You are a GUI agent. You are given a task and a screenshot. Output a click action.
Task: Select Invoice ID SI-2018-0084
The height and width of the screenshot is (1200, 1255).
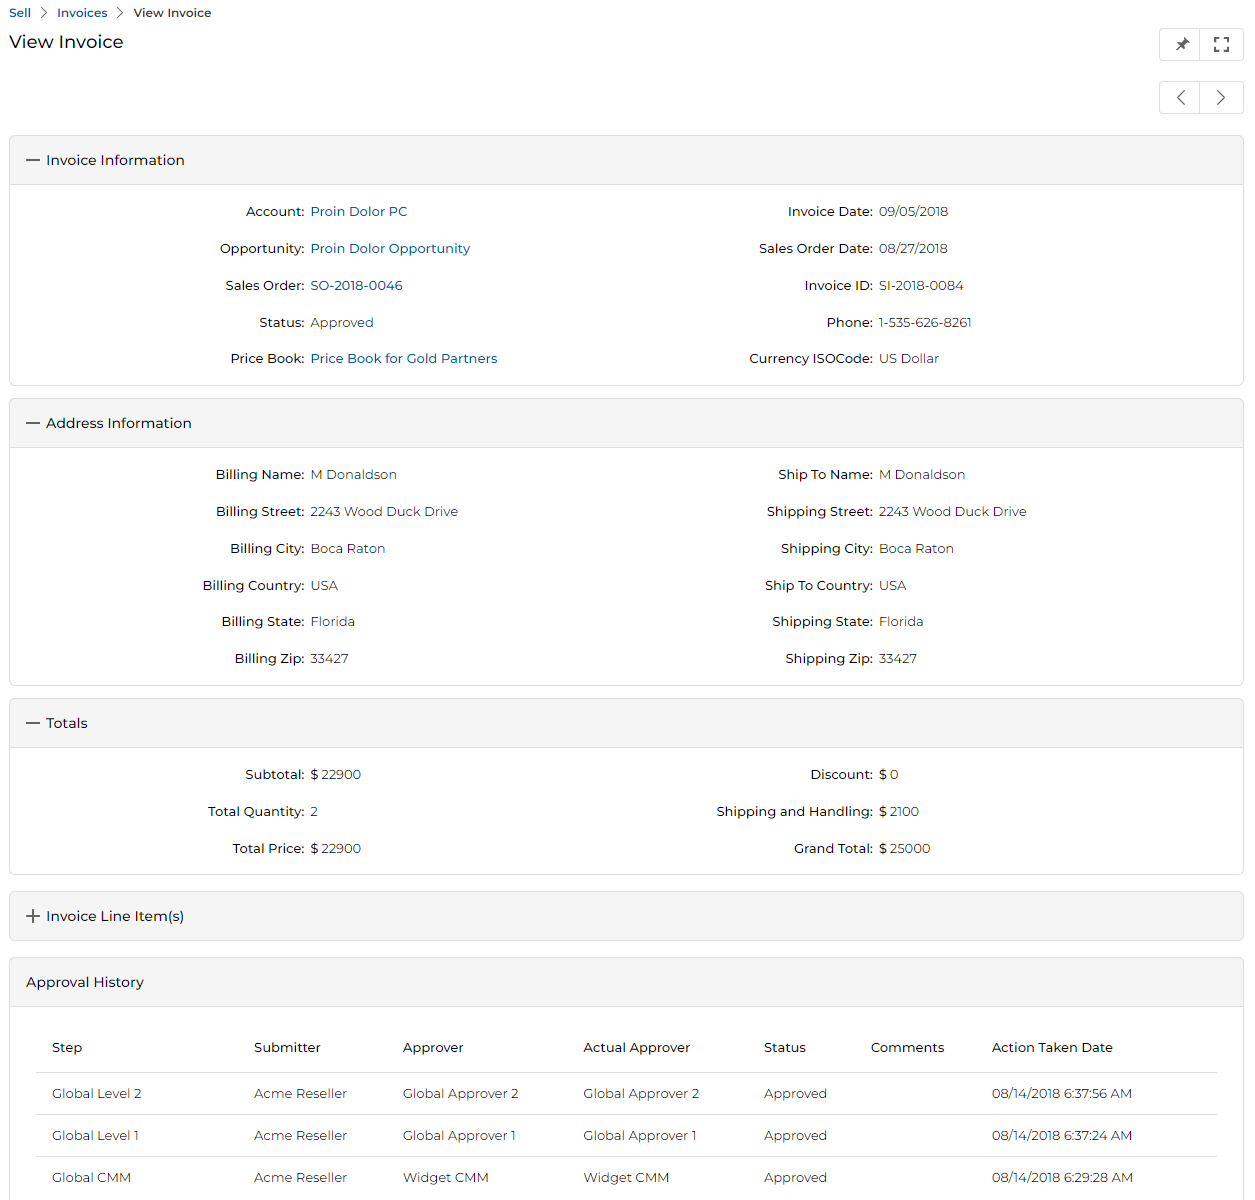(x=921, y=285)
